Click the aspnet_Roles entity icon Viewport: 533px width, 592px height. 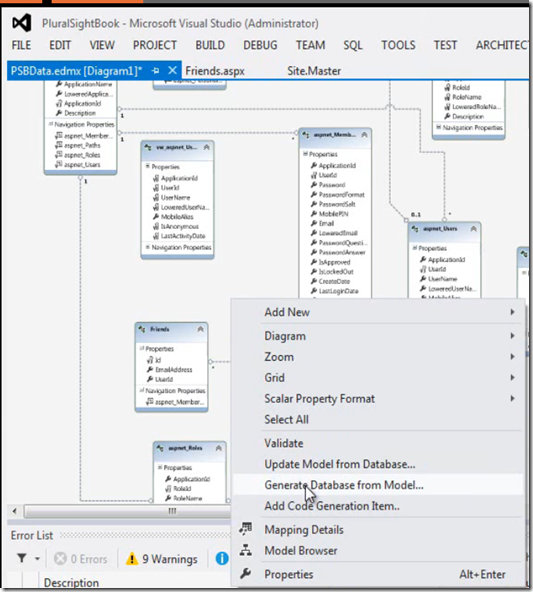tap(160, 448)
